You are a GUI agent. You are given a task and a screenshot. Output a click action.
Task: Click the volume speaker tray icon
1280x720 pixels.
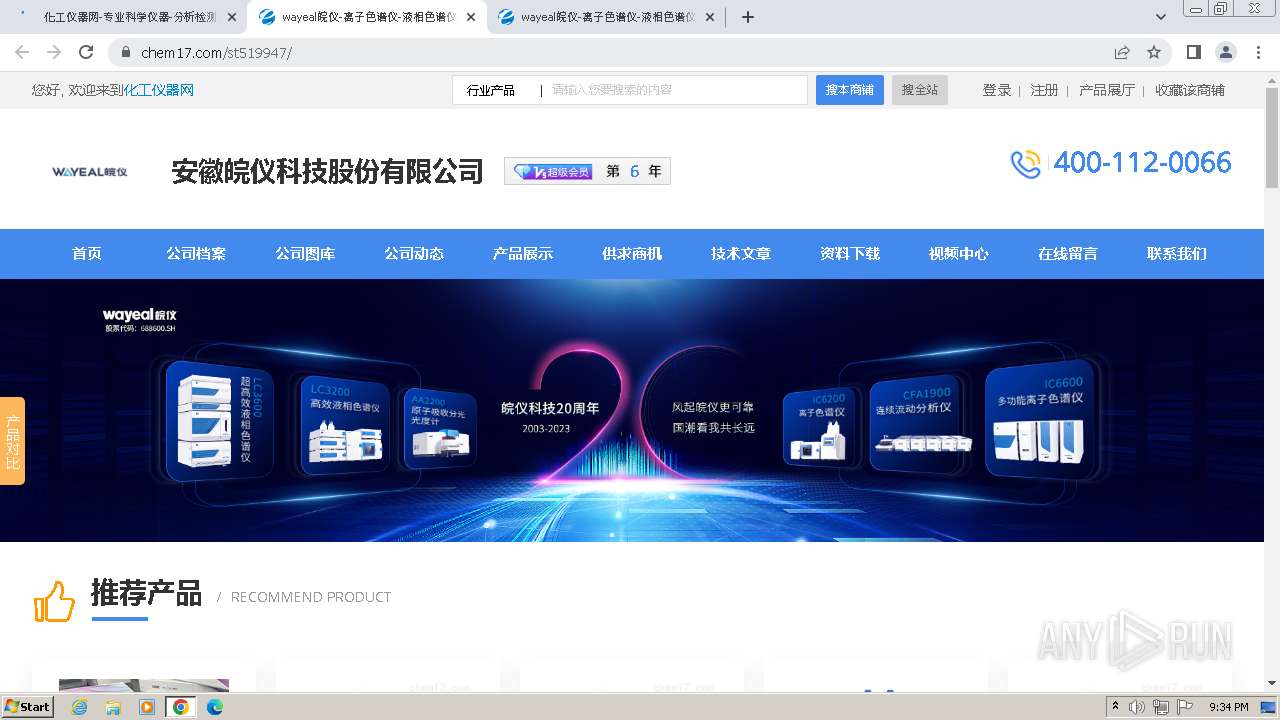pyautogui.click(x=1137, y=707)
